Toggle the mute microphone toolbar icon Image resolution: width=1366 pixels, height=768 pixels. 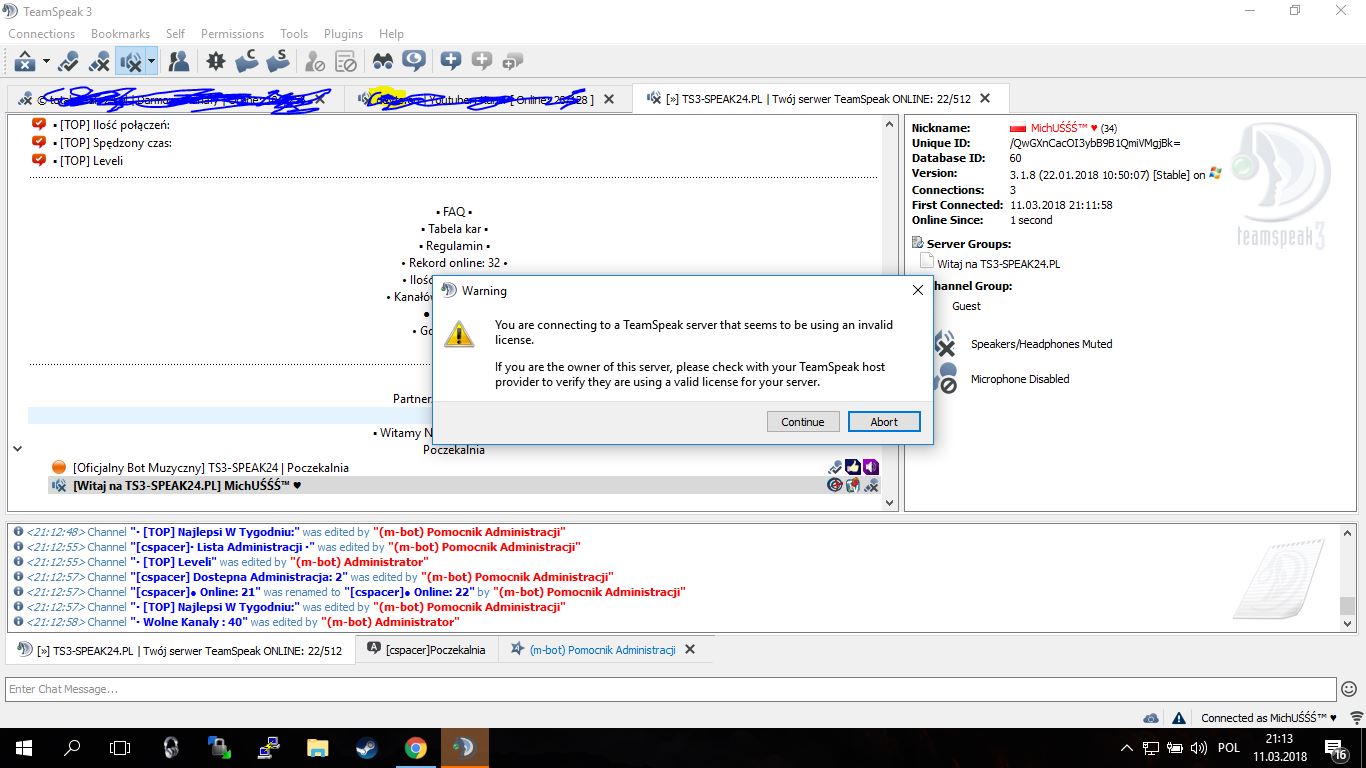tap(99, 62)
